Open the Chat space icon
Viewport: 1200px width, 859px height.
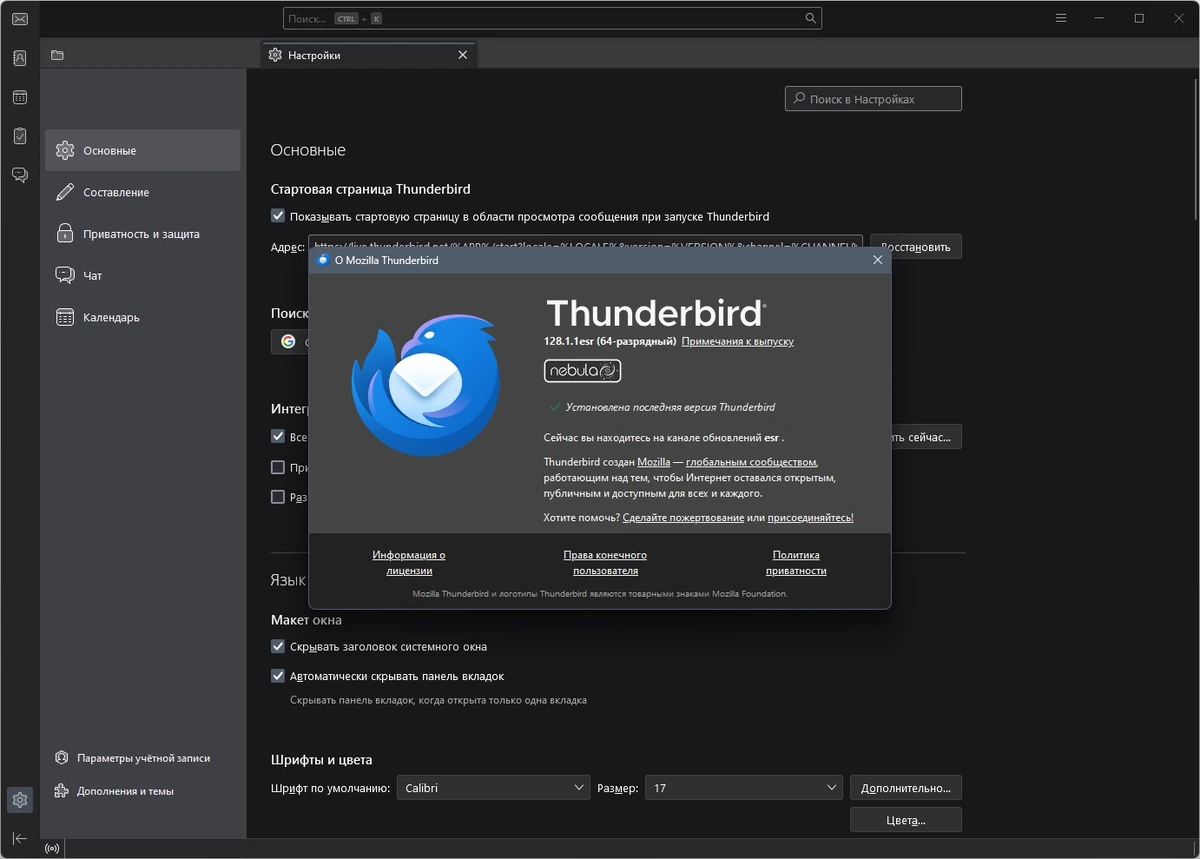[x=19, y=175]
